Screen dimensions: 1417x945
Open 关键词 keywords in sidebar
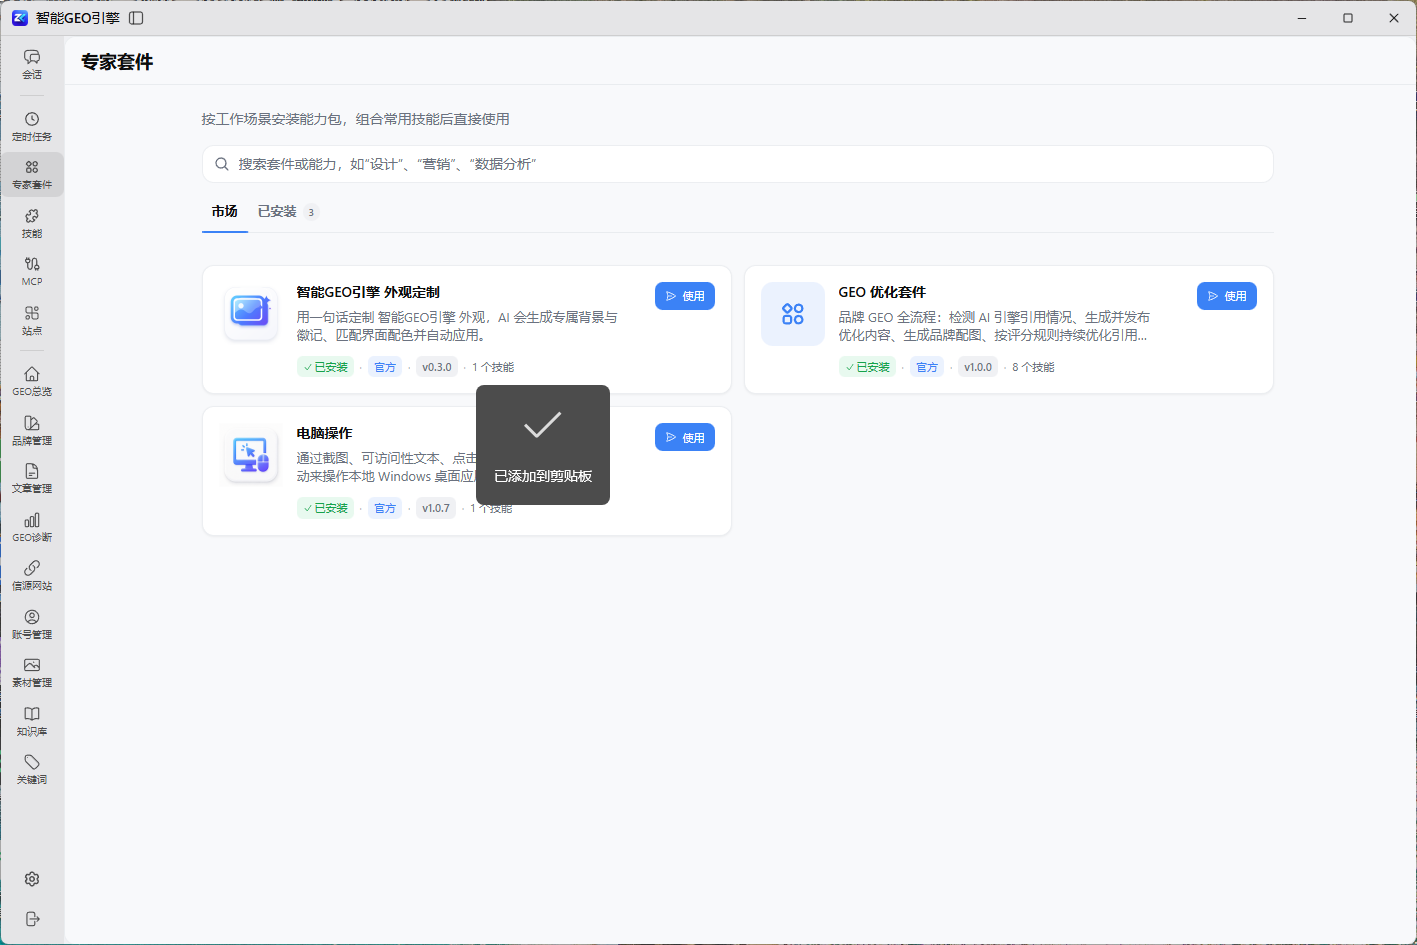point(32,769)
